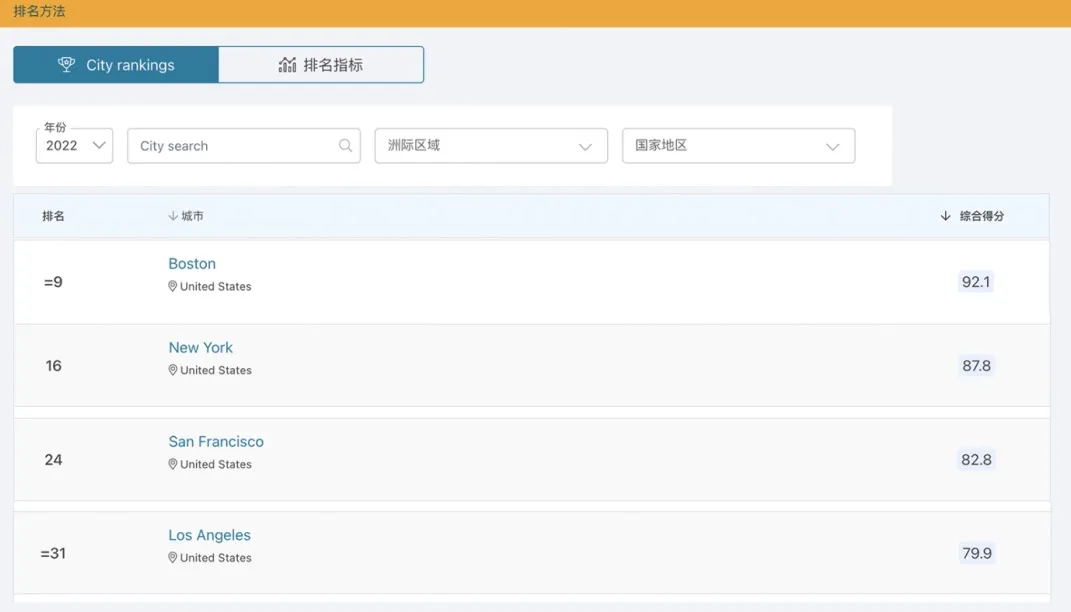
Task: Expand the 洲际区域 region dropdown
Action: click(491, 146)
